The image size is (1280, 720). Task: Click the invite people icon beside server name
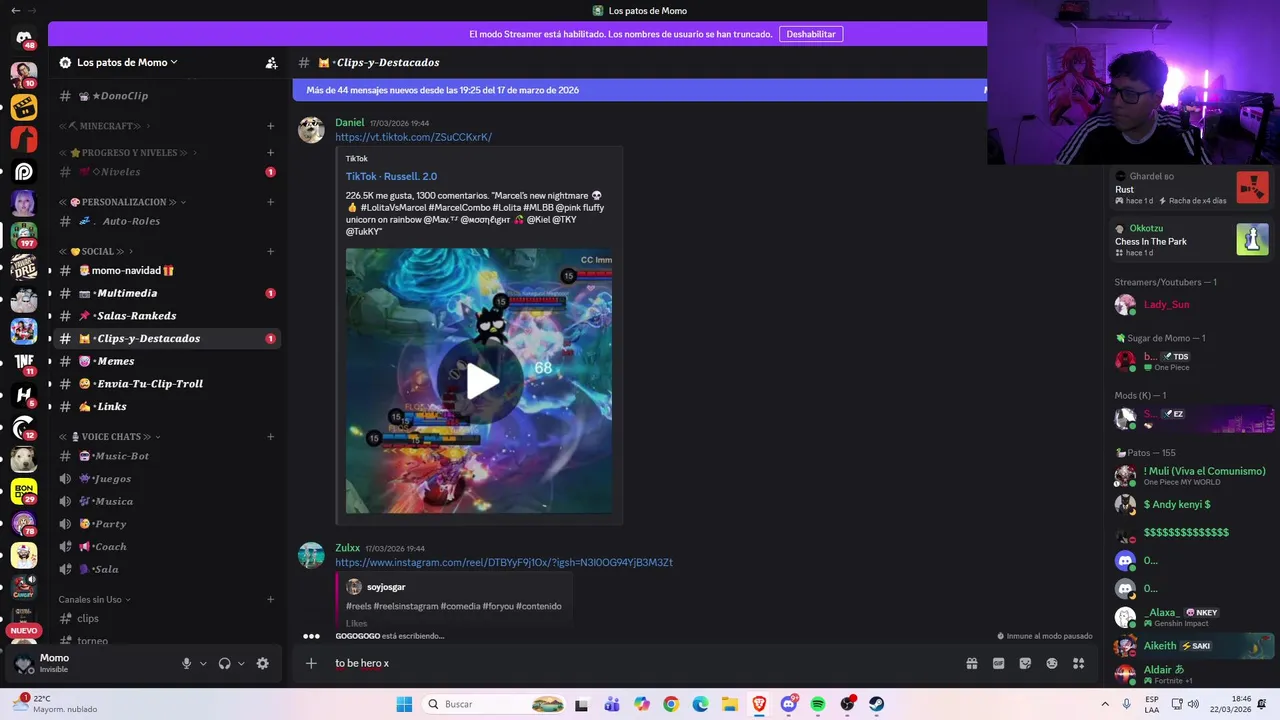[x=271, y=62]
